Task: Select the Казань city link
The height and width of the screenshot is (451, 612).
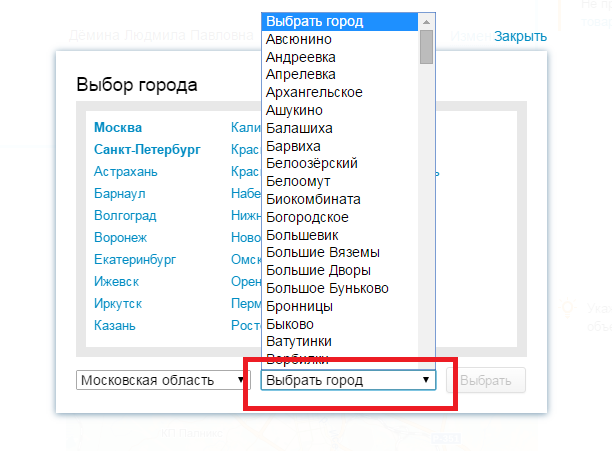Action: pyautogui.click(x=115, y=326)
